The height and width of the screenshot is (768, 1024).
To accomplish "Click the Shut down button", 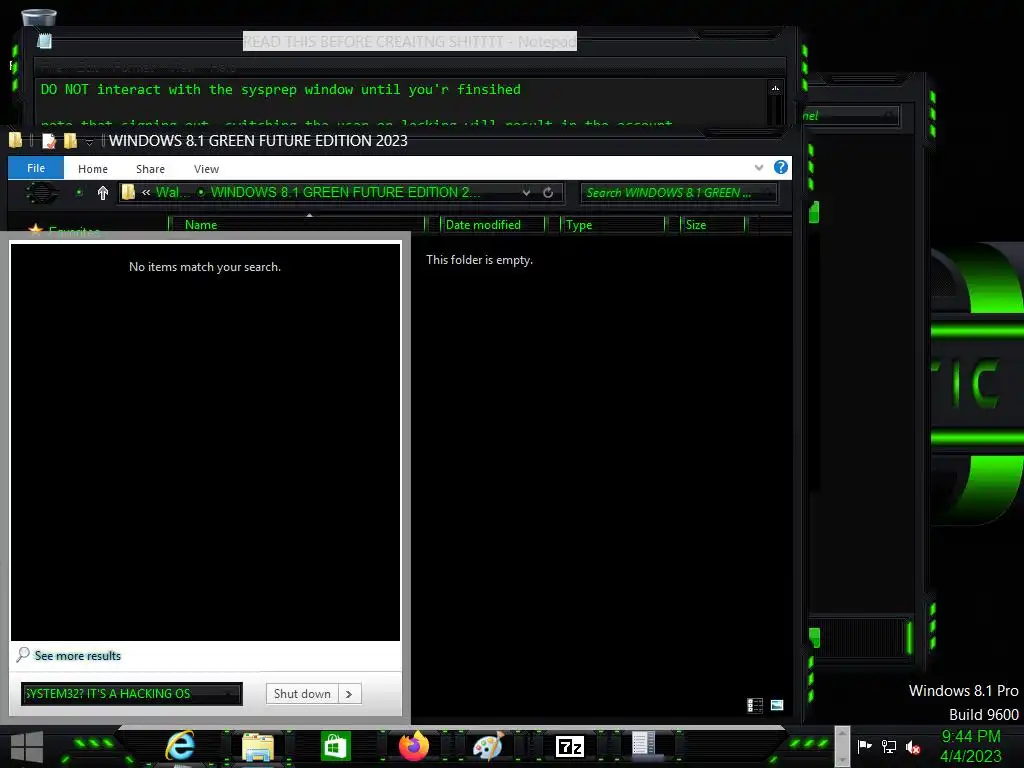I will 302,694.
